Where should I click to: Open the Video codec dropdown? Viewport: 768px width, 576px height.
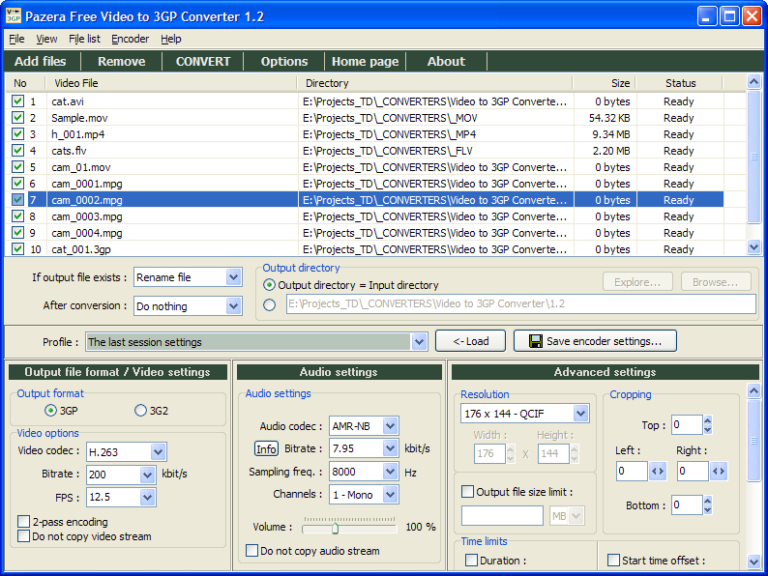tap(158, 453)
